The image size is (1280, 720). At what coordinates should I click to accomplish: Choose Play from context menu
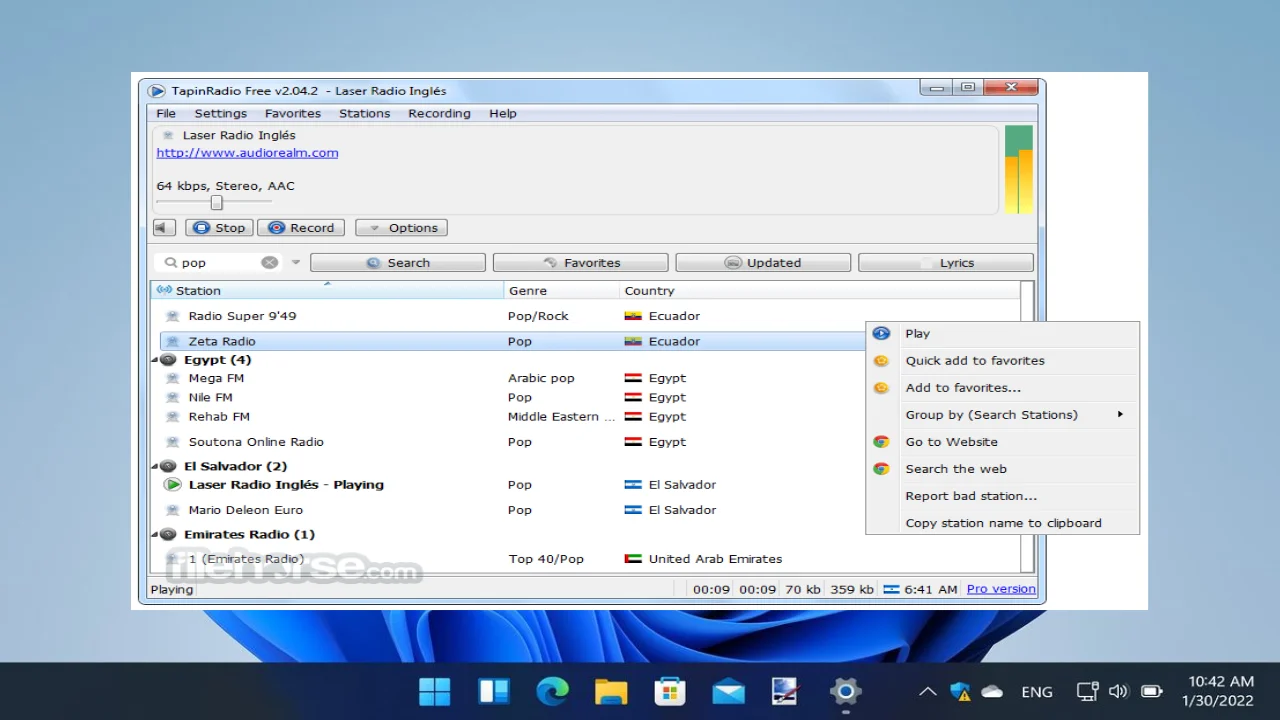[x=1002, y=334]
